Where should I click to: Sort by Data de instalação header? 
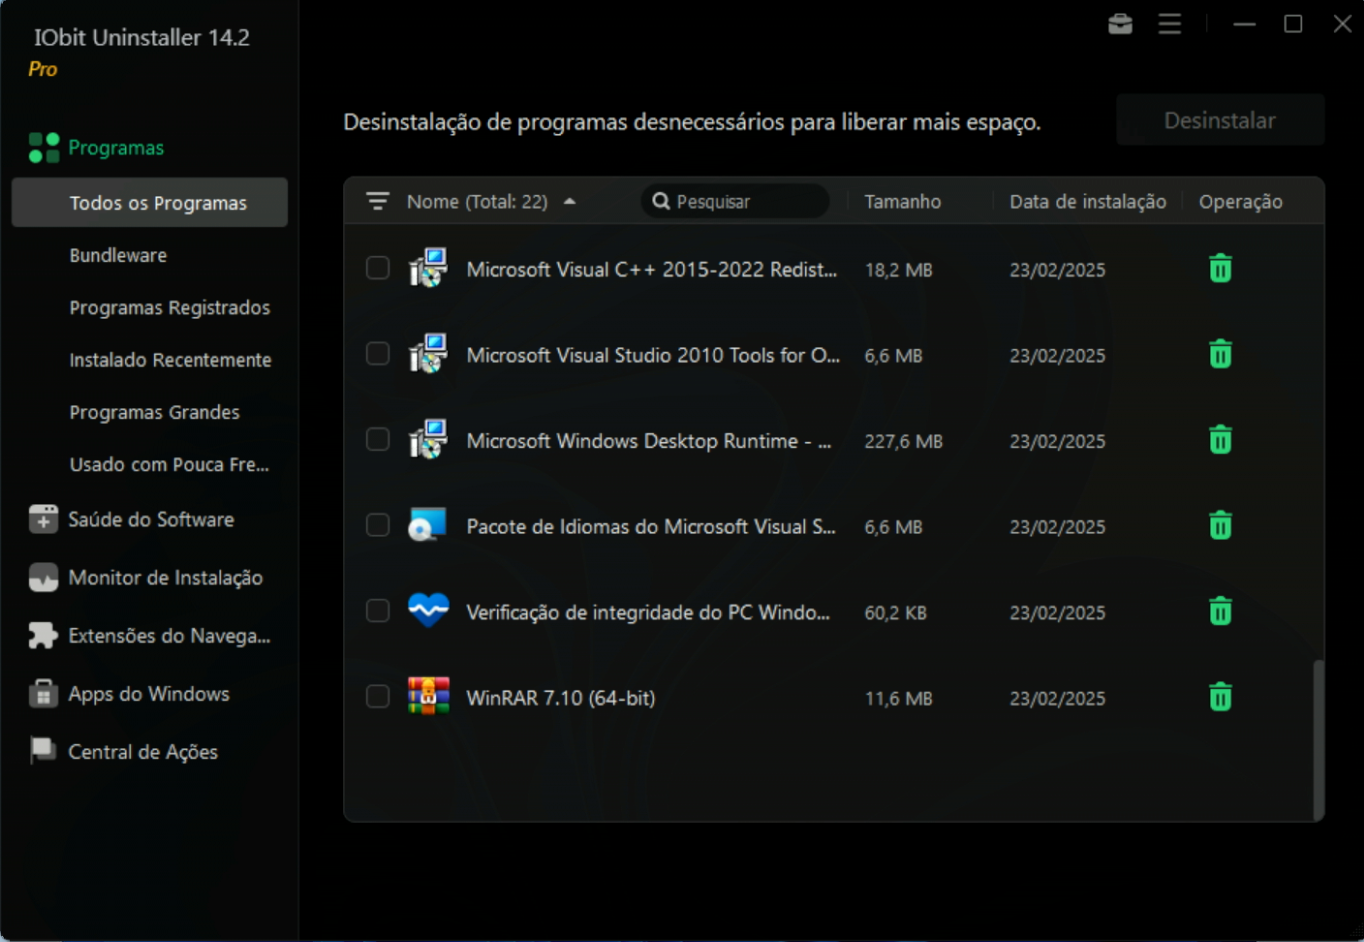coord(1088,201)
